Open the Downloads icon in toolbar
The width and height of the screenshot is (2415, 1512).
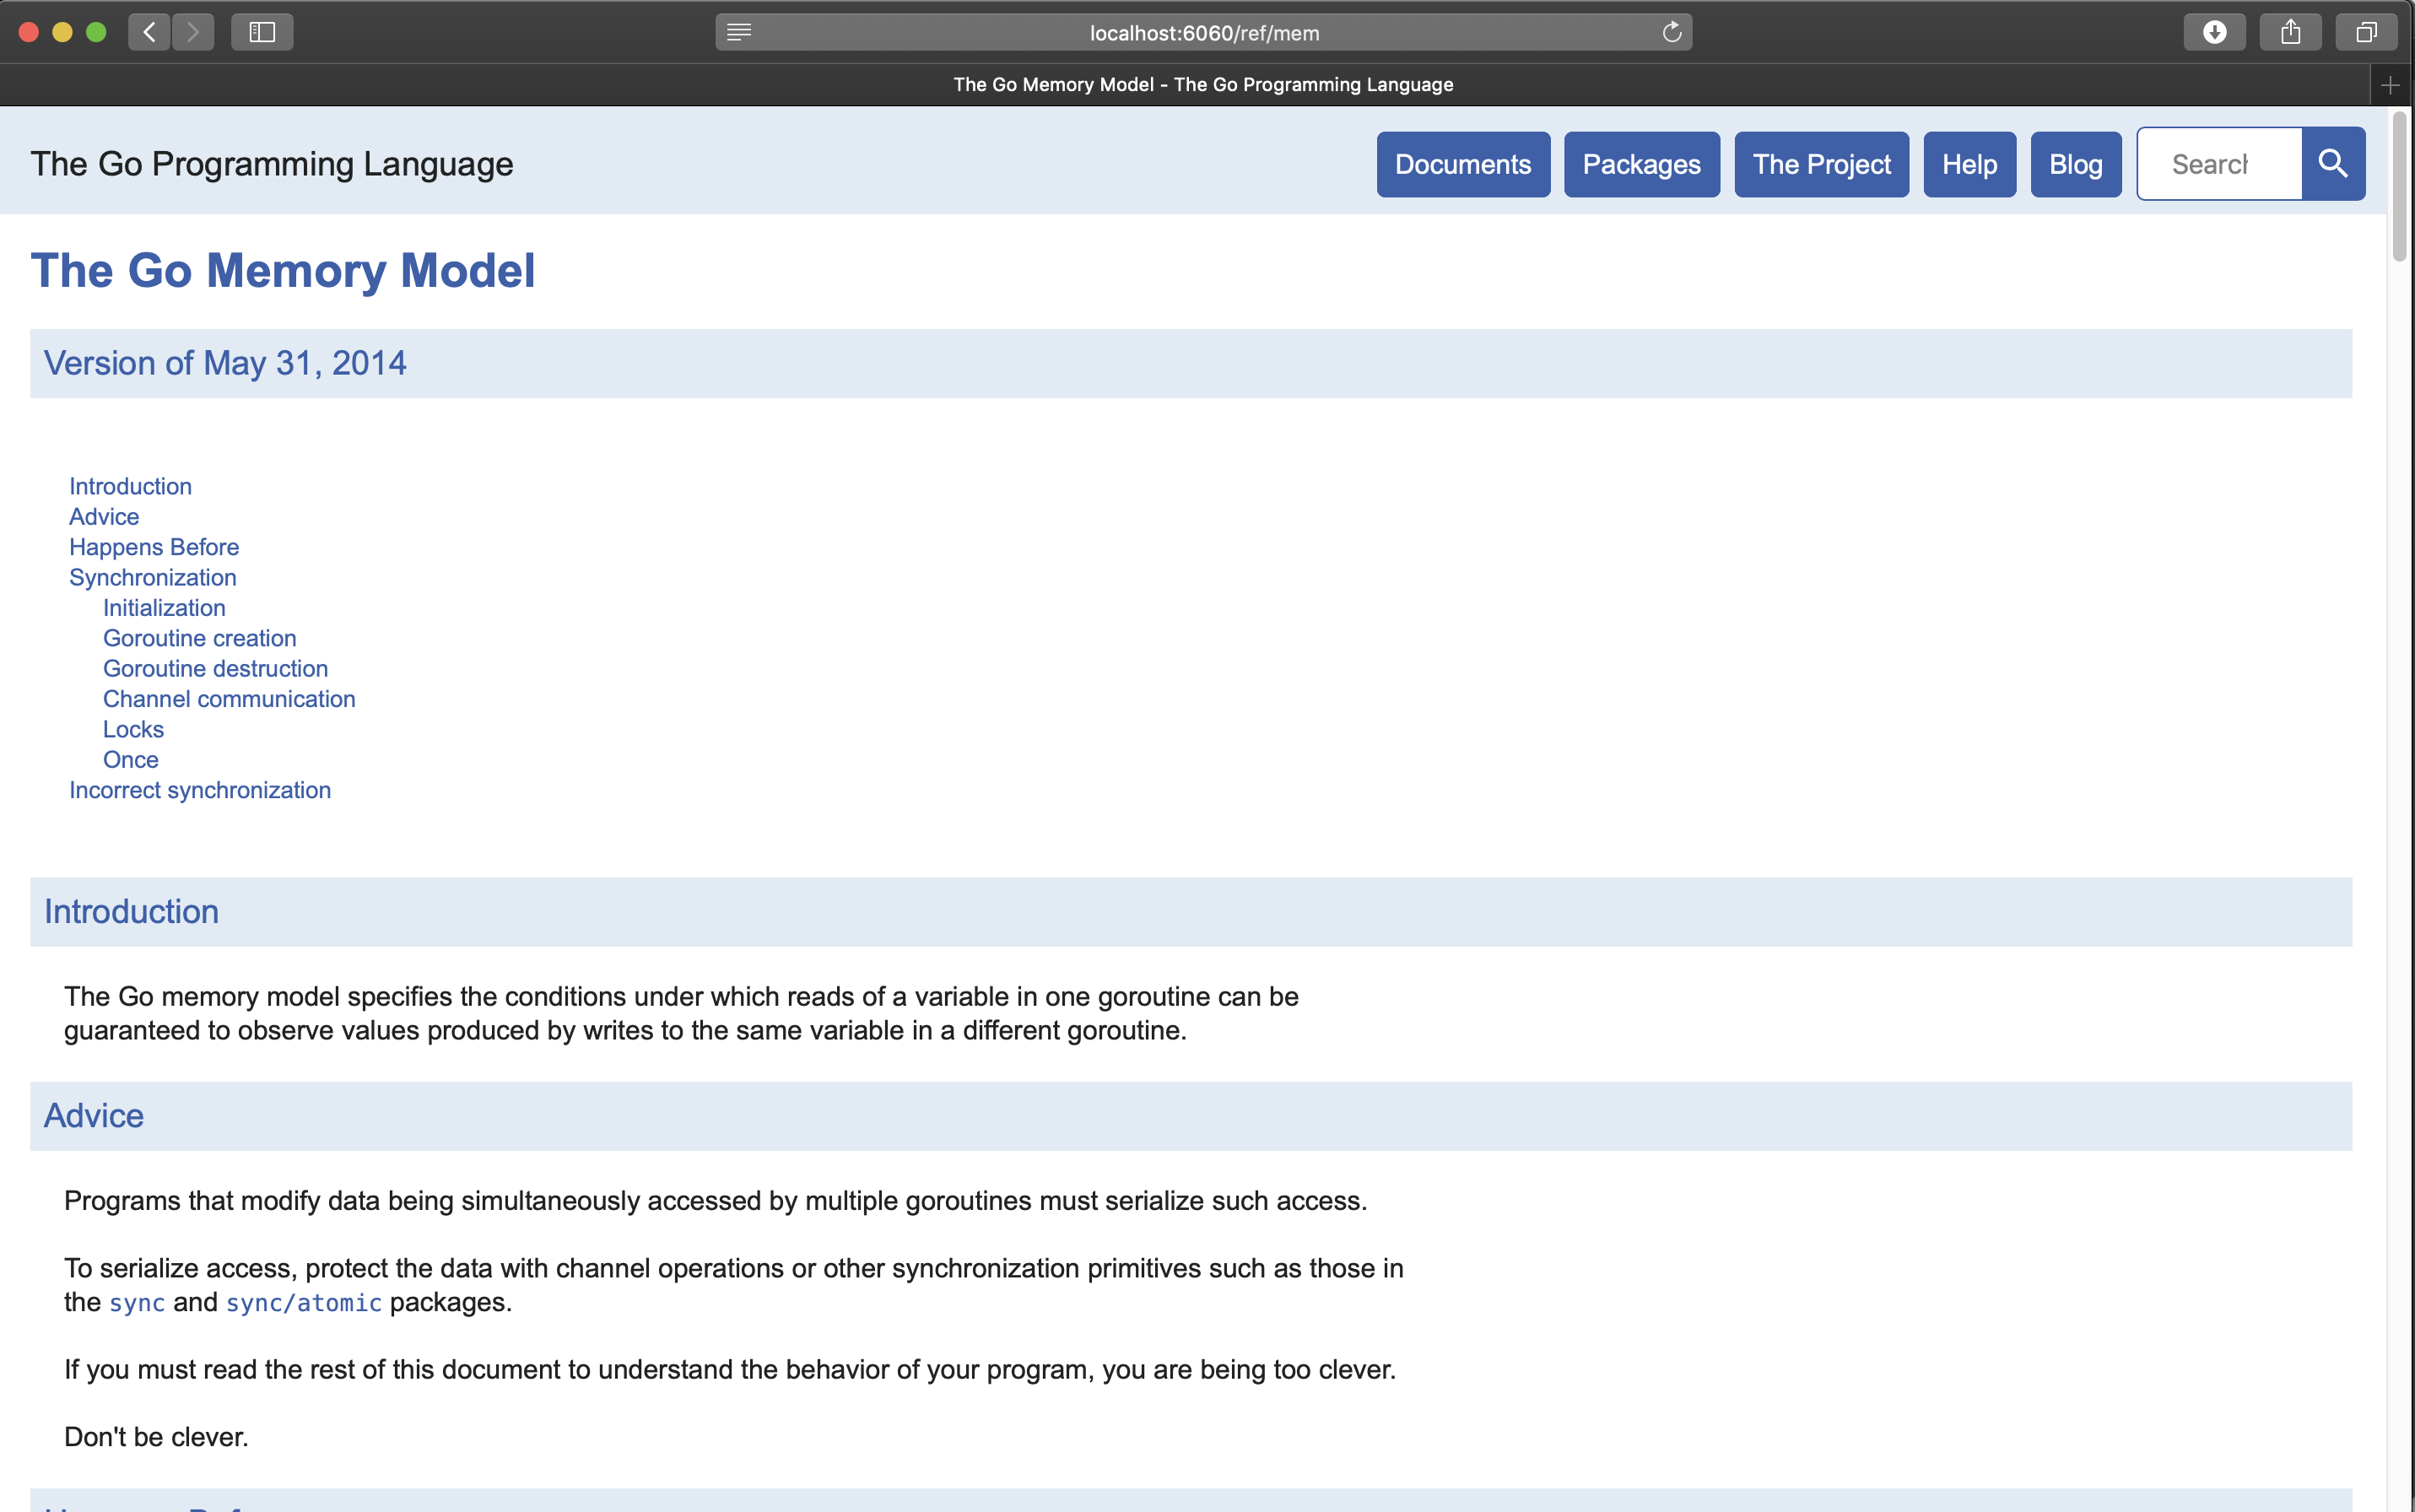[x=2214, y=32]
